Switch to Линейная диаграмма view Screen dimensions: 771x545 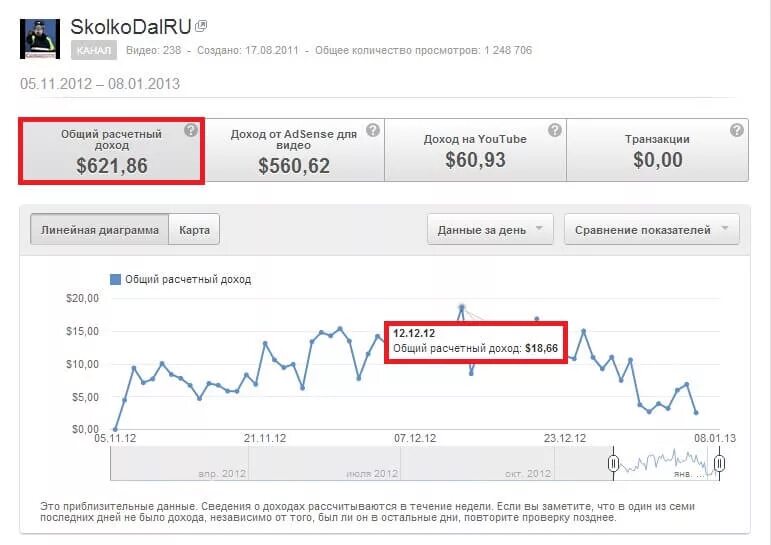click(100, 230)
